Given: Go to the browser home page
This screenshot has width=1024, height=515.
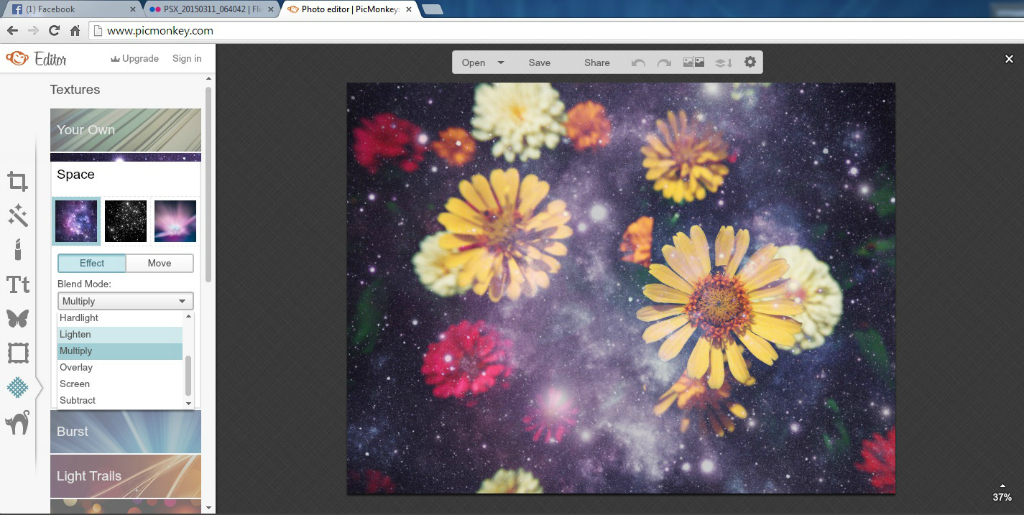Looking at the screenshot, I should tap(75, 31).
